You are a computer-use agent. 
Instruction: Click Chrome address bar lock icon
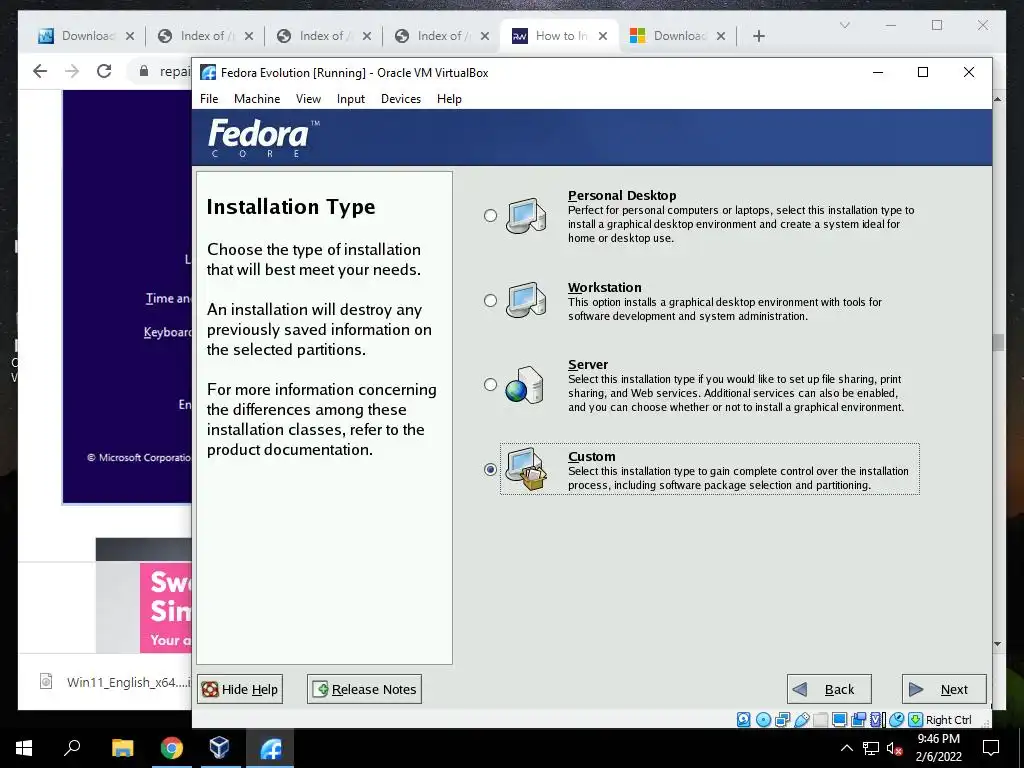[x=144, y=71]
